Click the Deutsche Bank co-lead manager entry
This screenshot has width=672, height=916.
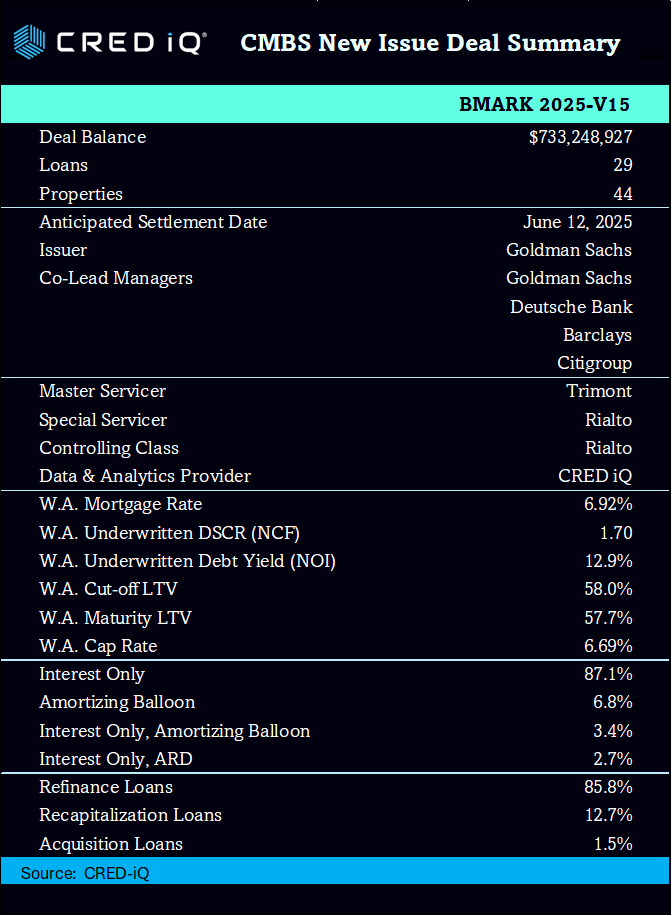(570, 306)
